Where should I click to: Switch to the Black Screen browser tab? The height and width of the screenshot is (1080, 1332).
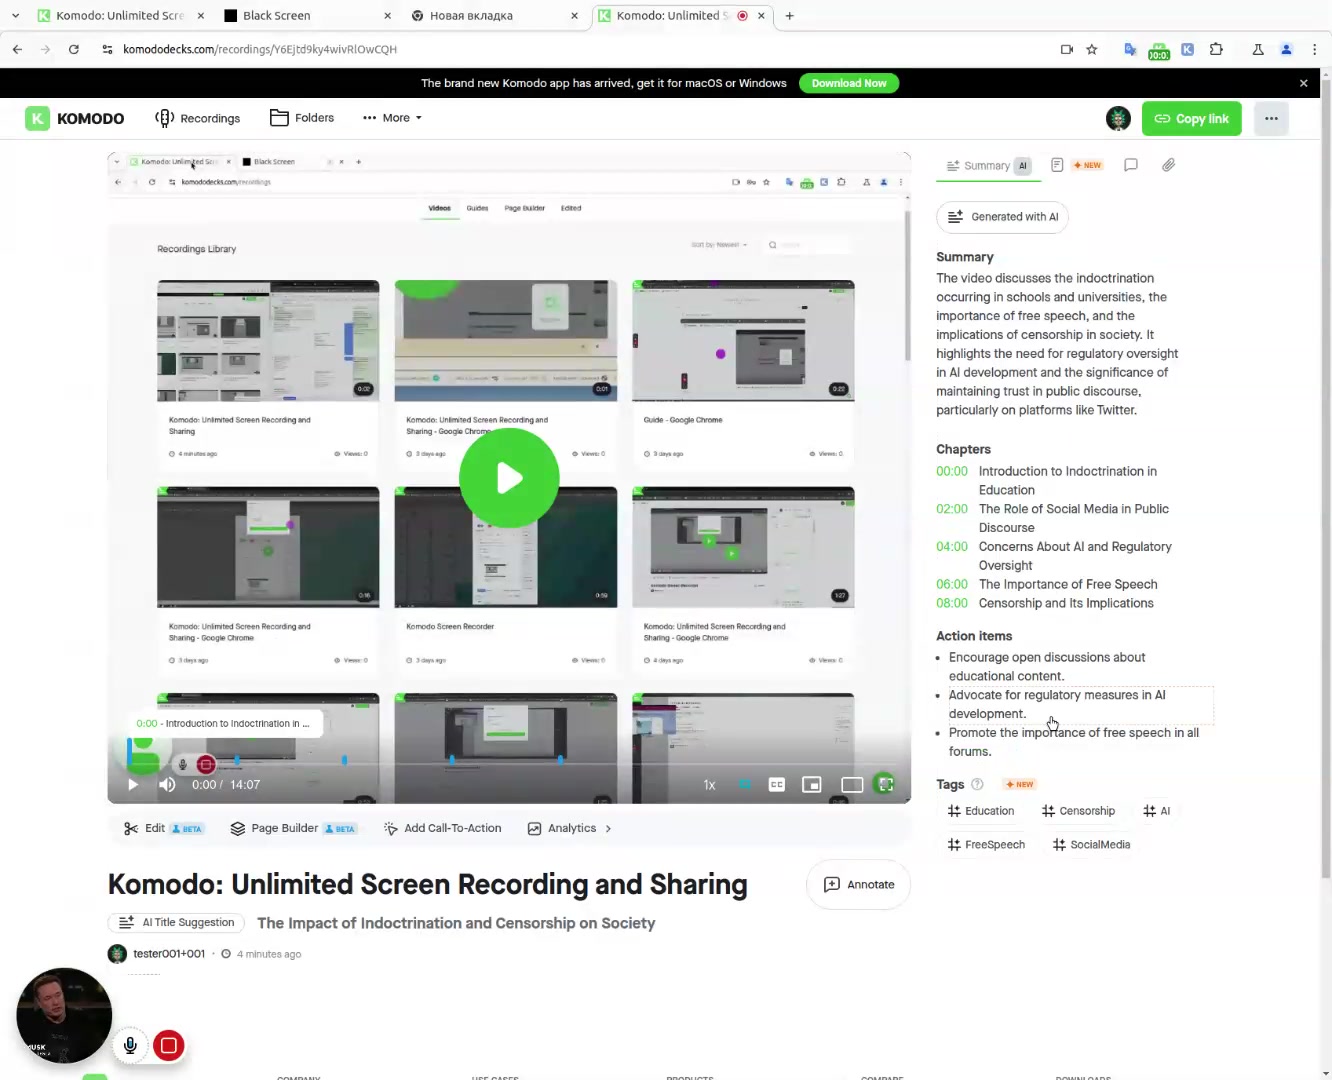(x=308, y=16)
